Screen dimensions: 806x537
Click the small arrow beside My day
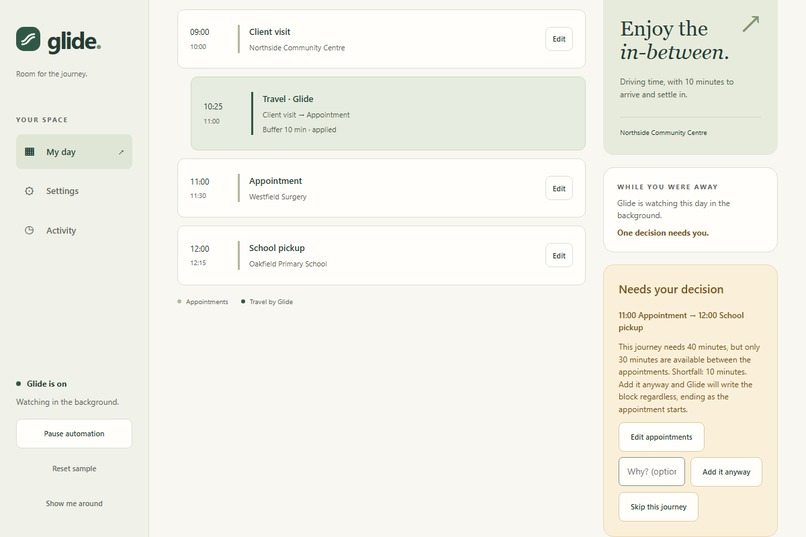121,152
